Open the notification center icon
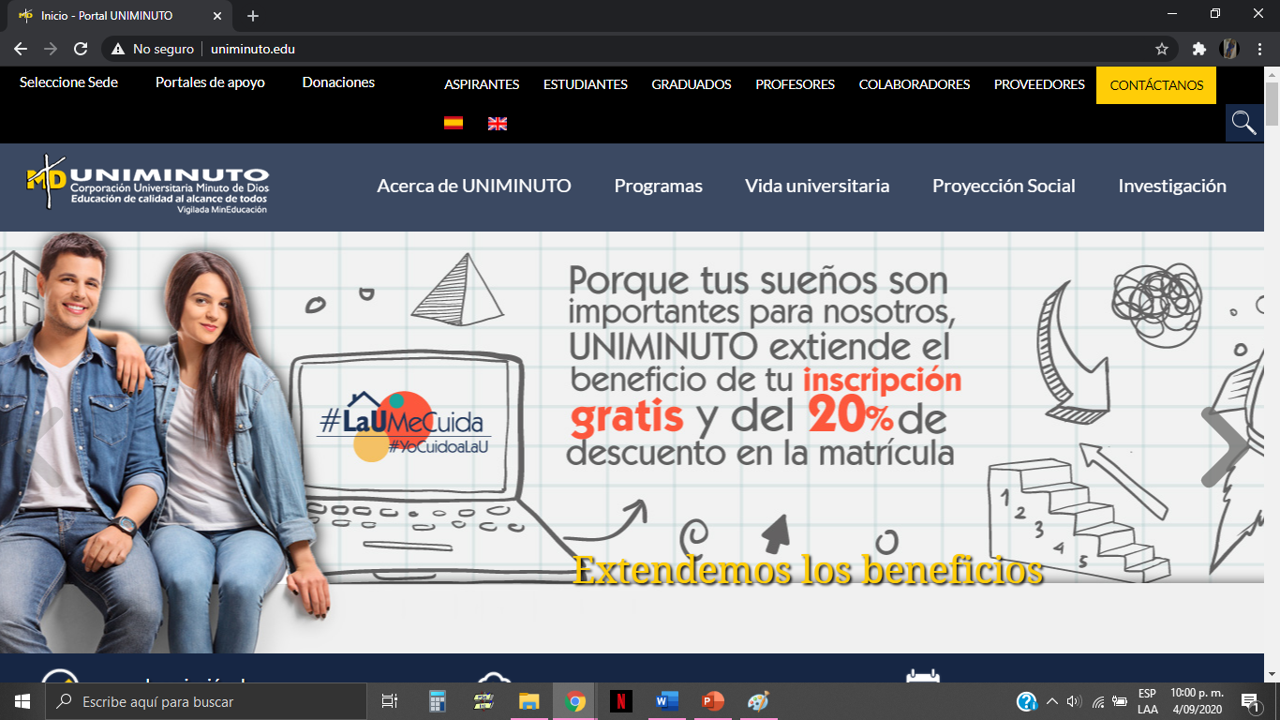 pos(1250,702)
